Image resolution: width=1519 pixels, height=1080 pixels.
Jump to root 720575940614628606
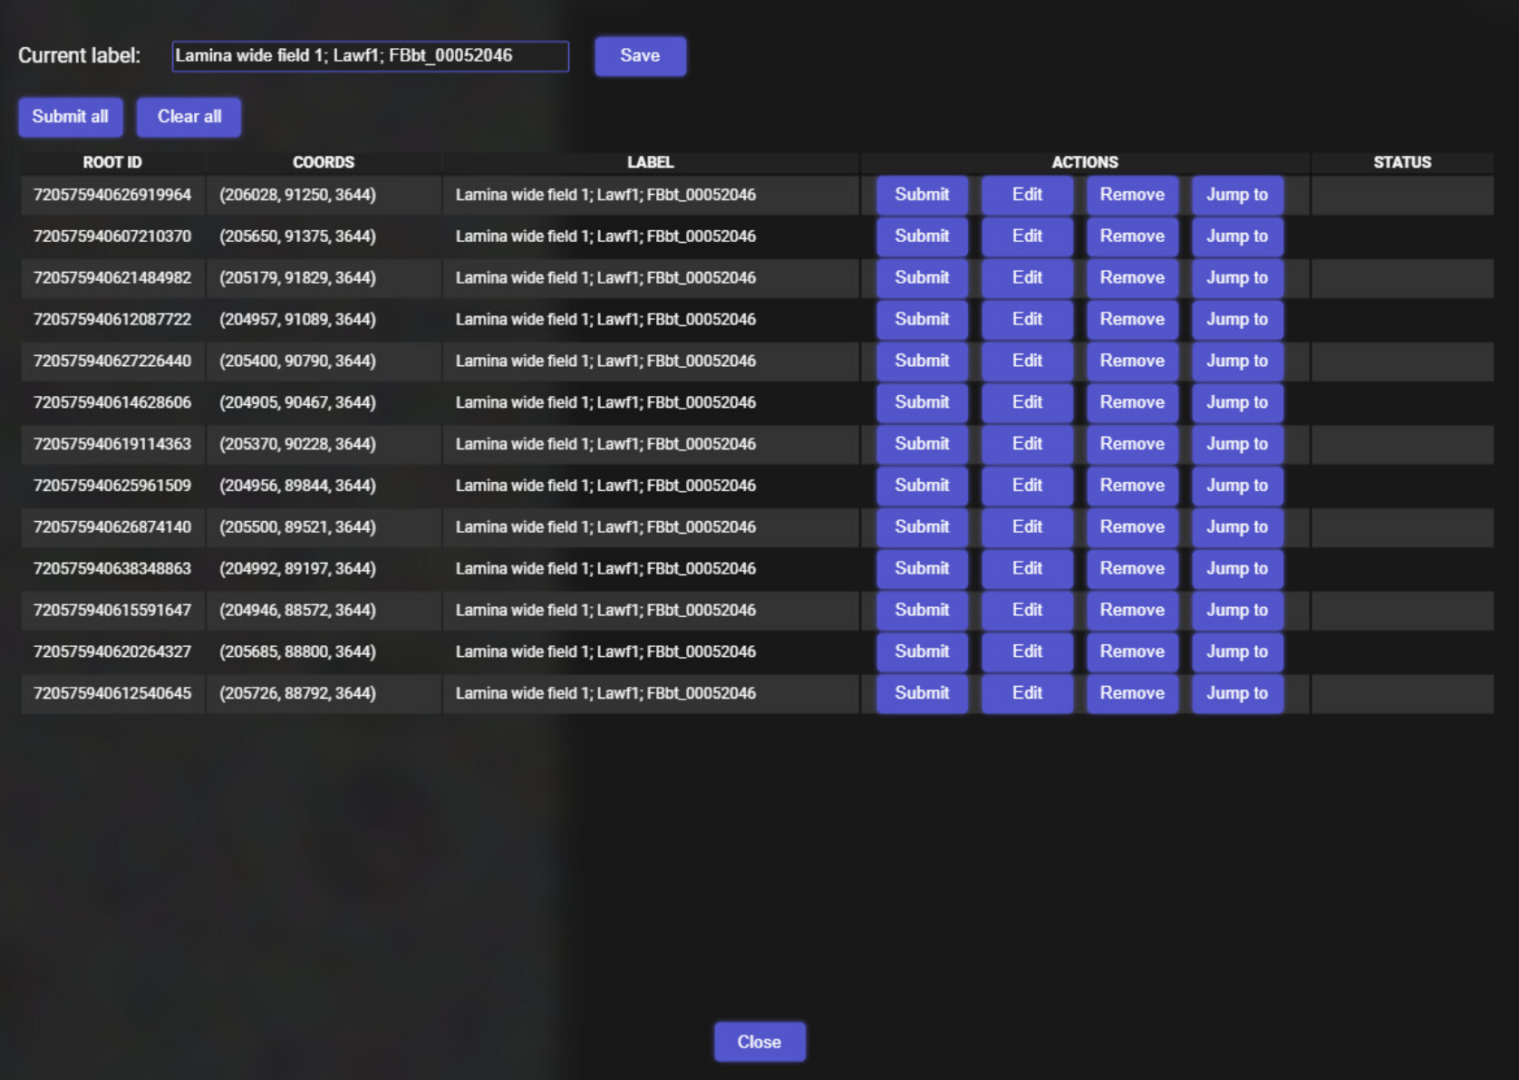[x=1237, y=403]
